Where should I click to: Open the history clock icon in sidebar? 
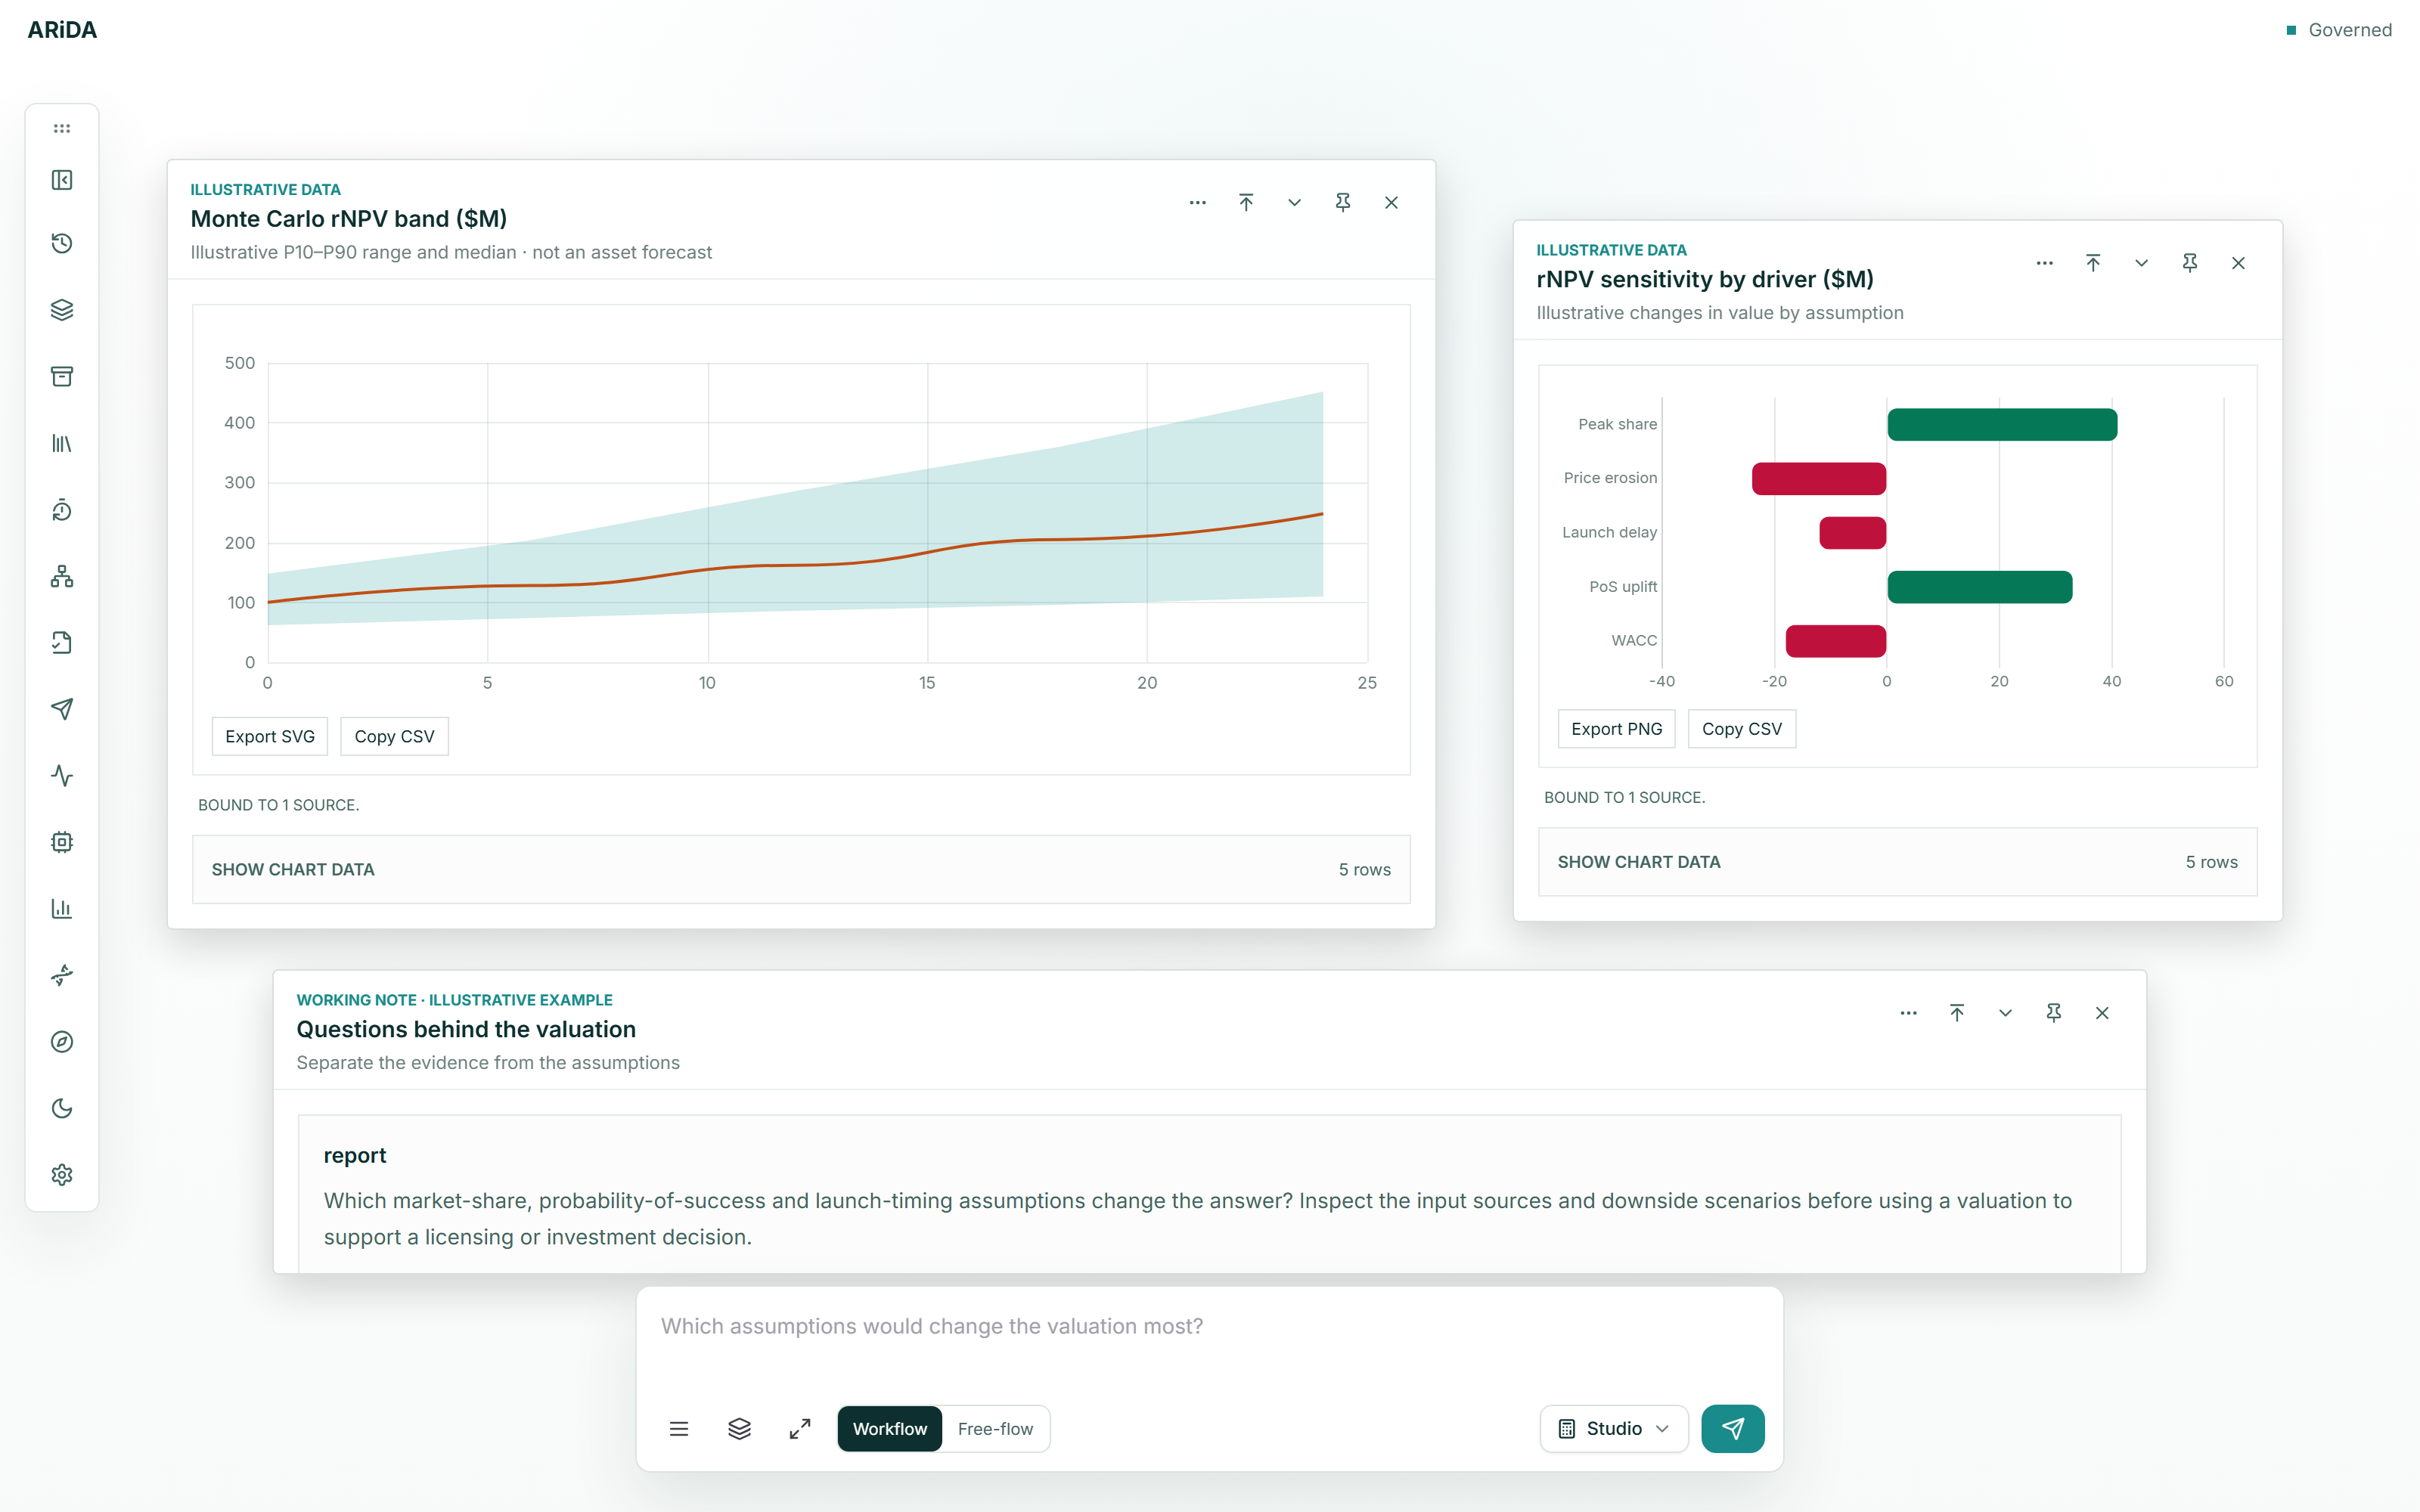(x=62, y=244)
